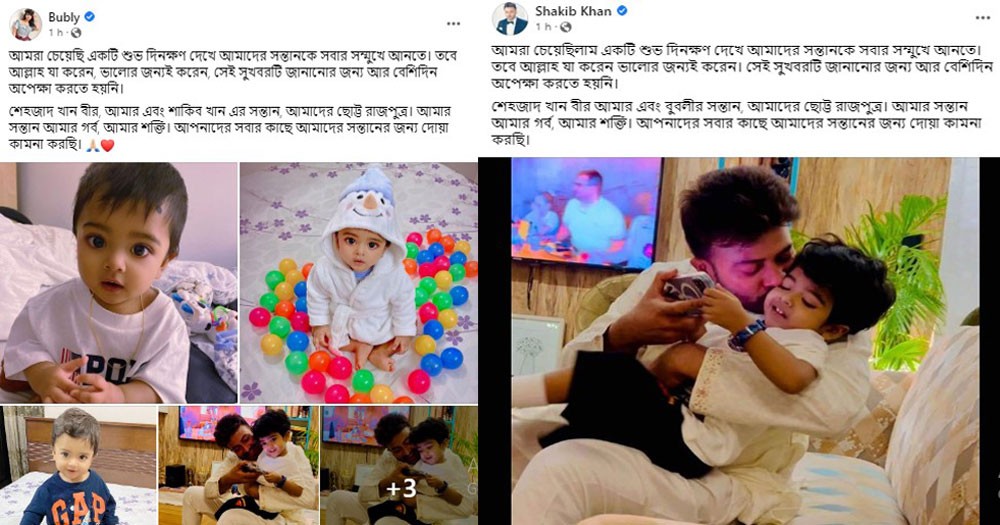View the +3 more photos overlay
Viewport: 1000px width, 525px height.
pos(399,465)
